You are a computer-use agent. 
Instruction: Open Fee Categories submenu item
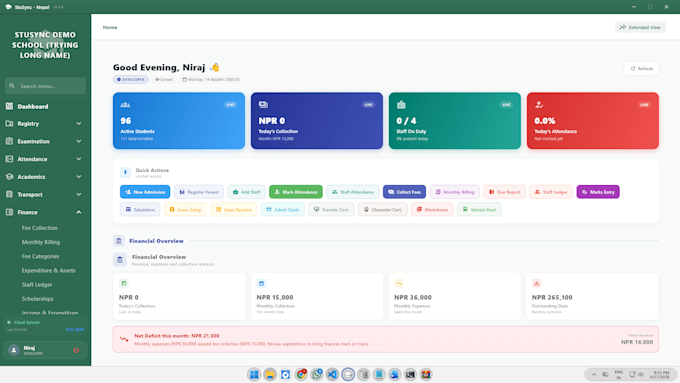tap(40, 256)
